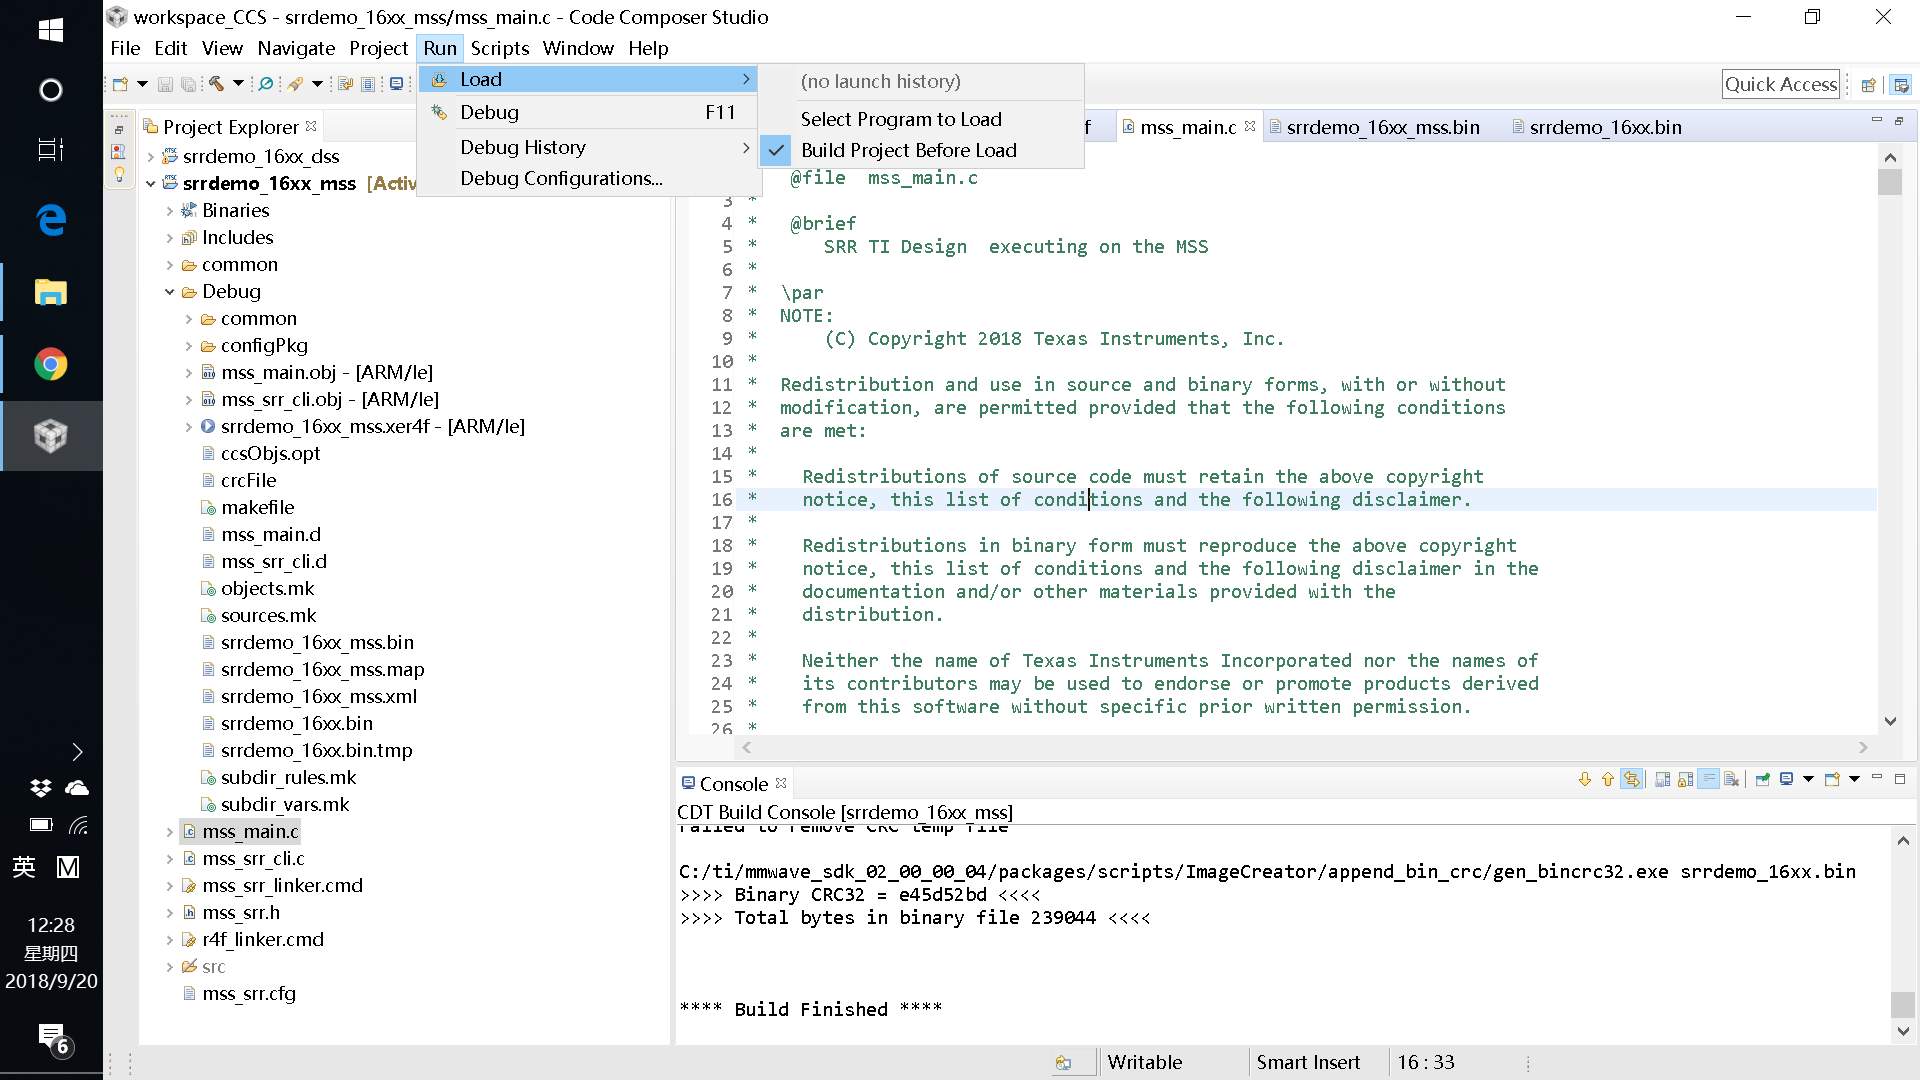Open Google Chrome from the taskbar
The height and width of the screenshot is (1080, 1920).
coord(51,364)
